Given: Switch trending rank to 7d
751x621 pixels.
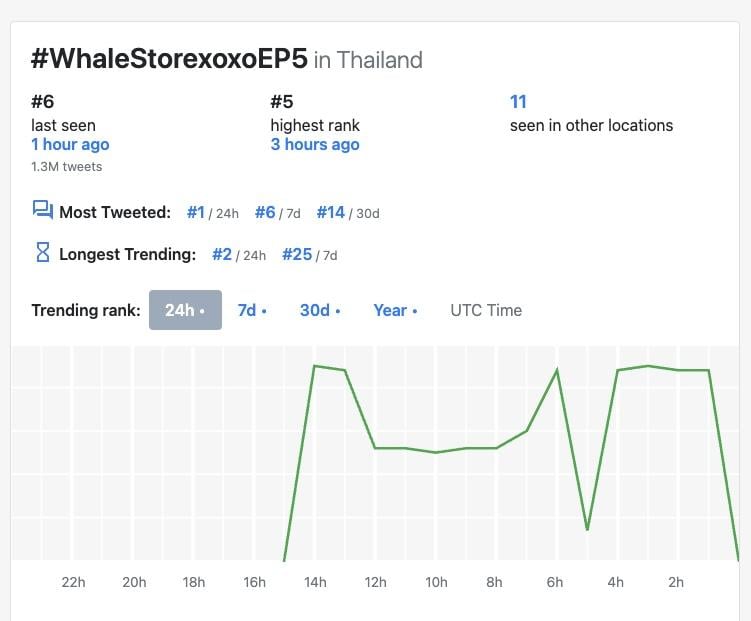Looking at the screenshot, I should (252, 310).
